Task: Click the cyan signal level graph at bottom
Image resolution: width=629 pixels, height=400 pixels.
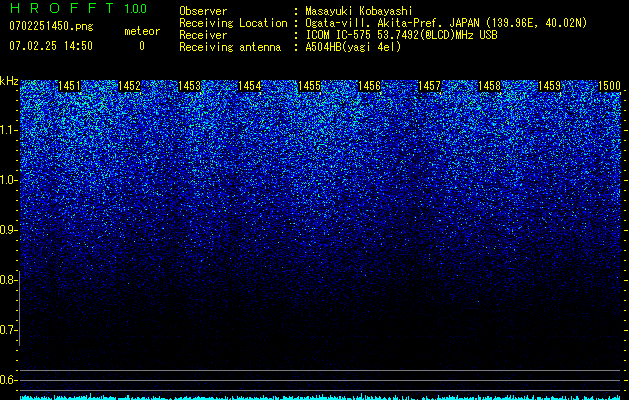Action: [320, 397]
